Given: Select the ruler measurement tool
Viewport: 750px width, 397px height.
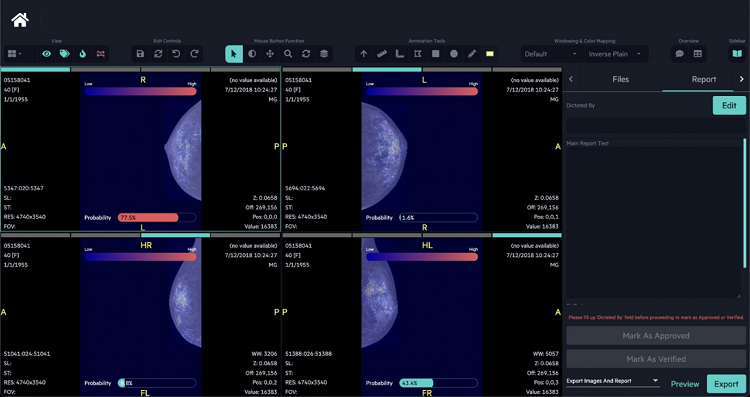Looking at the screenshot, I should [x=382, y=54].
